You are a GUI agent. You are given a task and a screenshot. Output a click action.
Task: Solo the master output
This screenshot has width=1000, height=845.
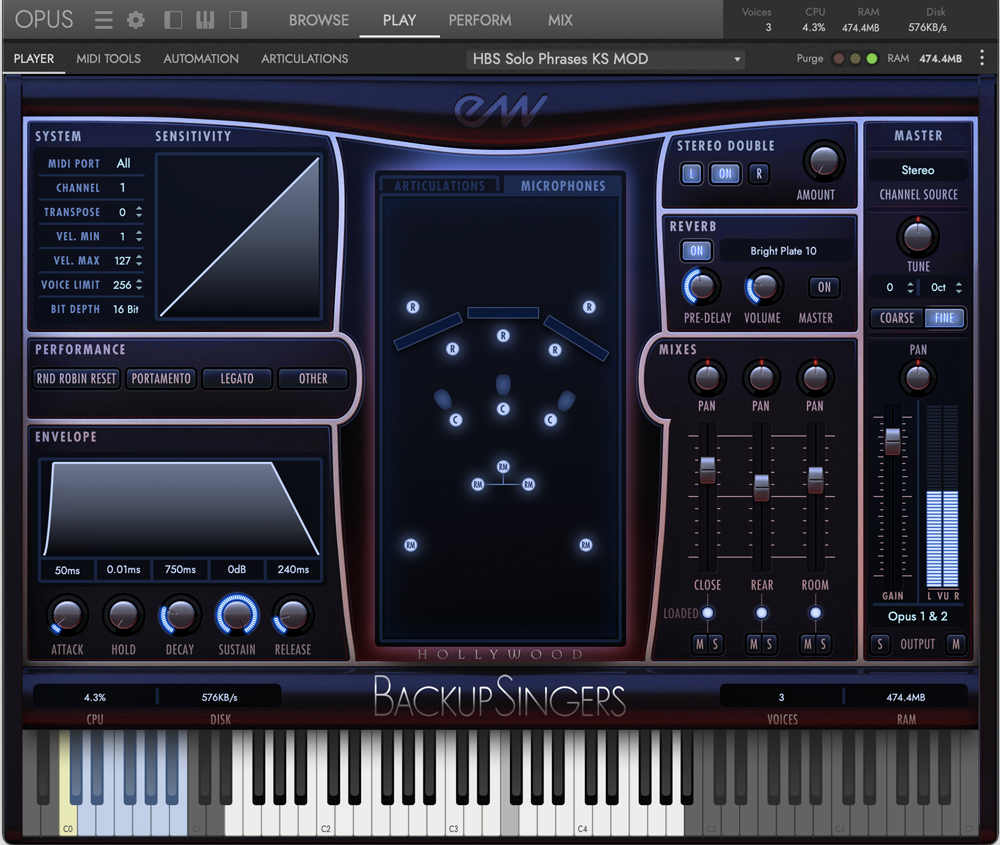[x=880, y=644]
